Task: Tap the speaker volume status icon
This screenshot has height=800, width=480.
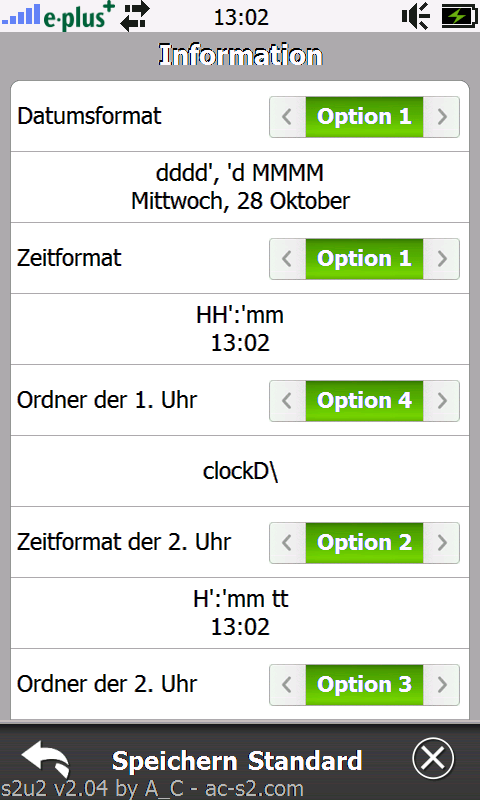Action: pos(416,16)
